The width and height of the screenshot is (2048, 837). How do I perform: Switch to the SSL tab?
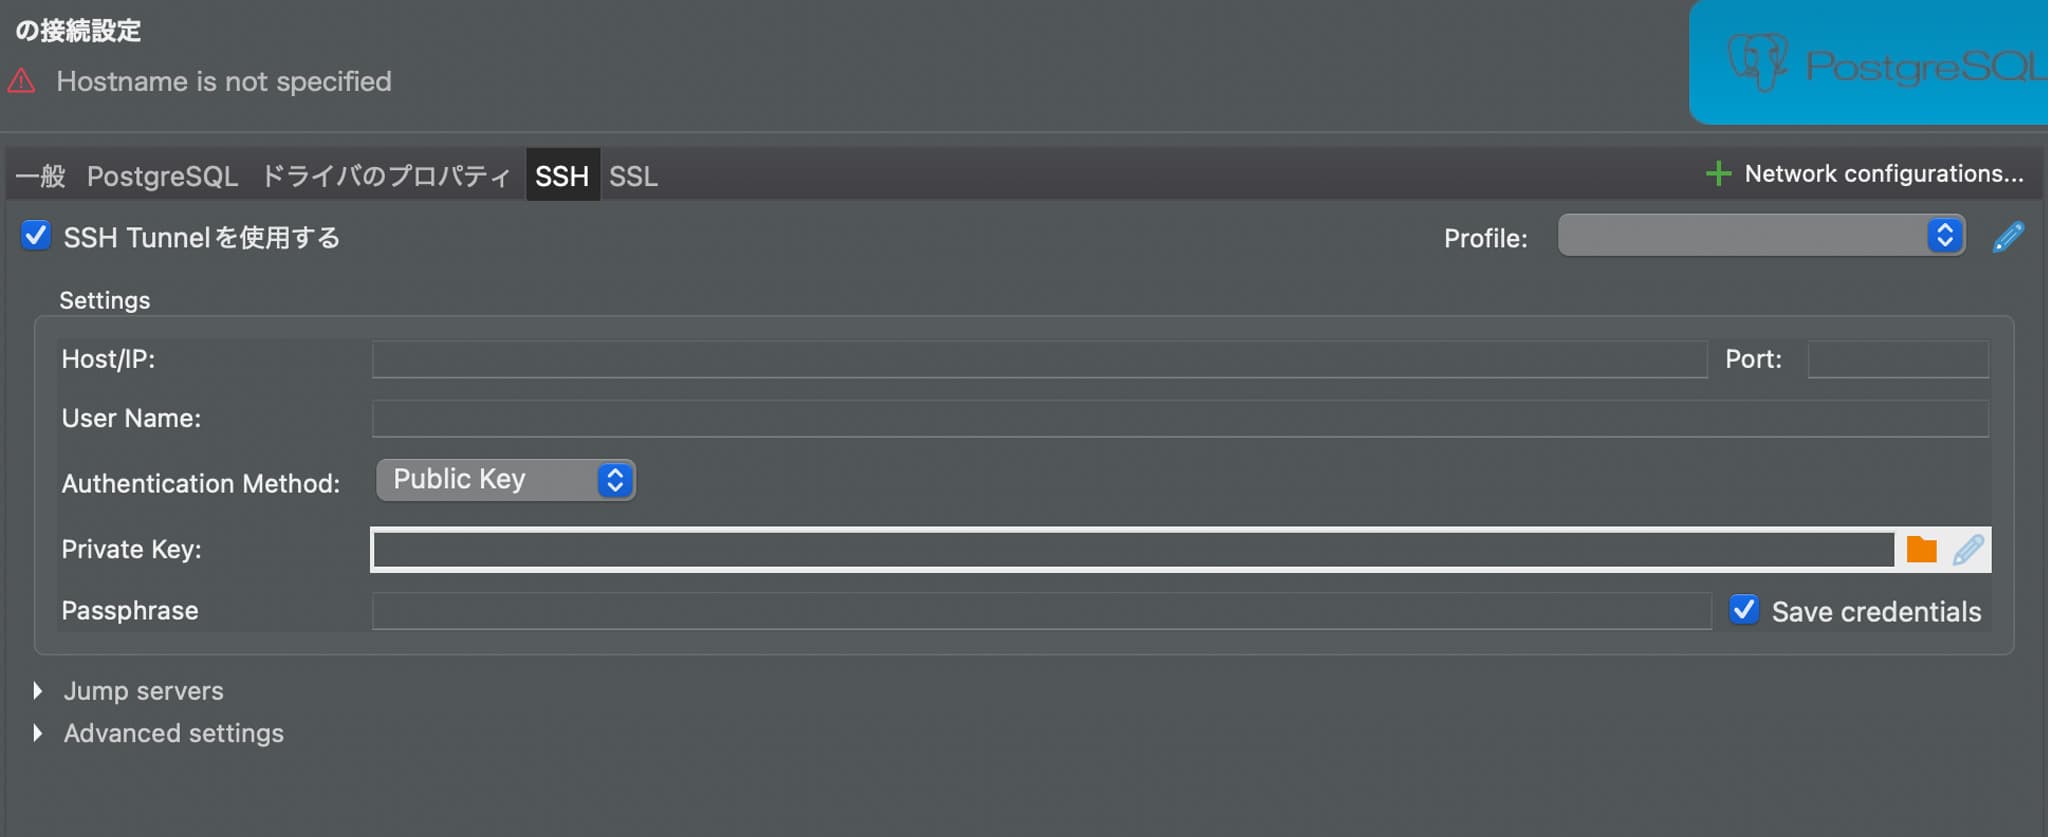click(x=633, y=176)
